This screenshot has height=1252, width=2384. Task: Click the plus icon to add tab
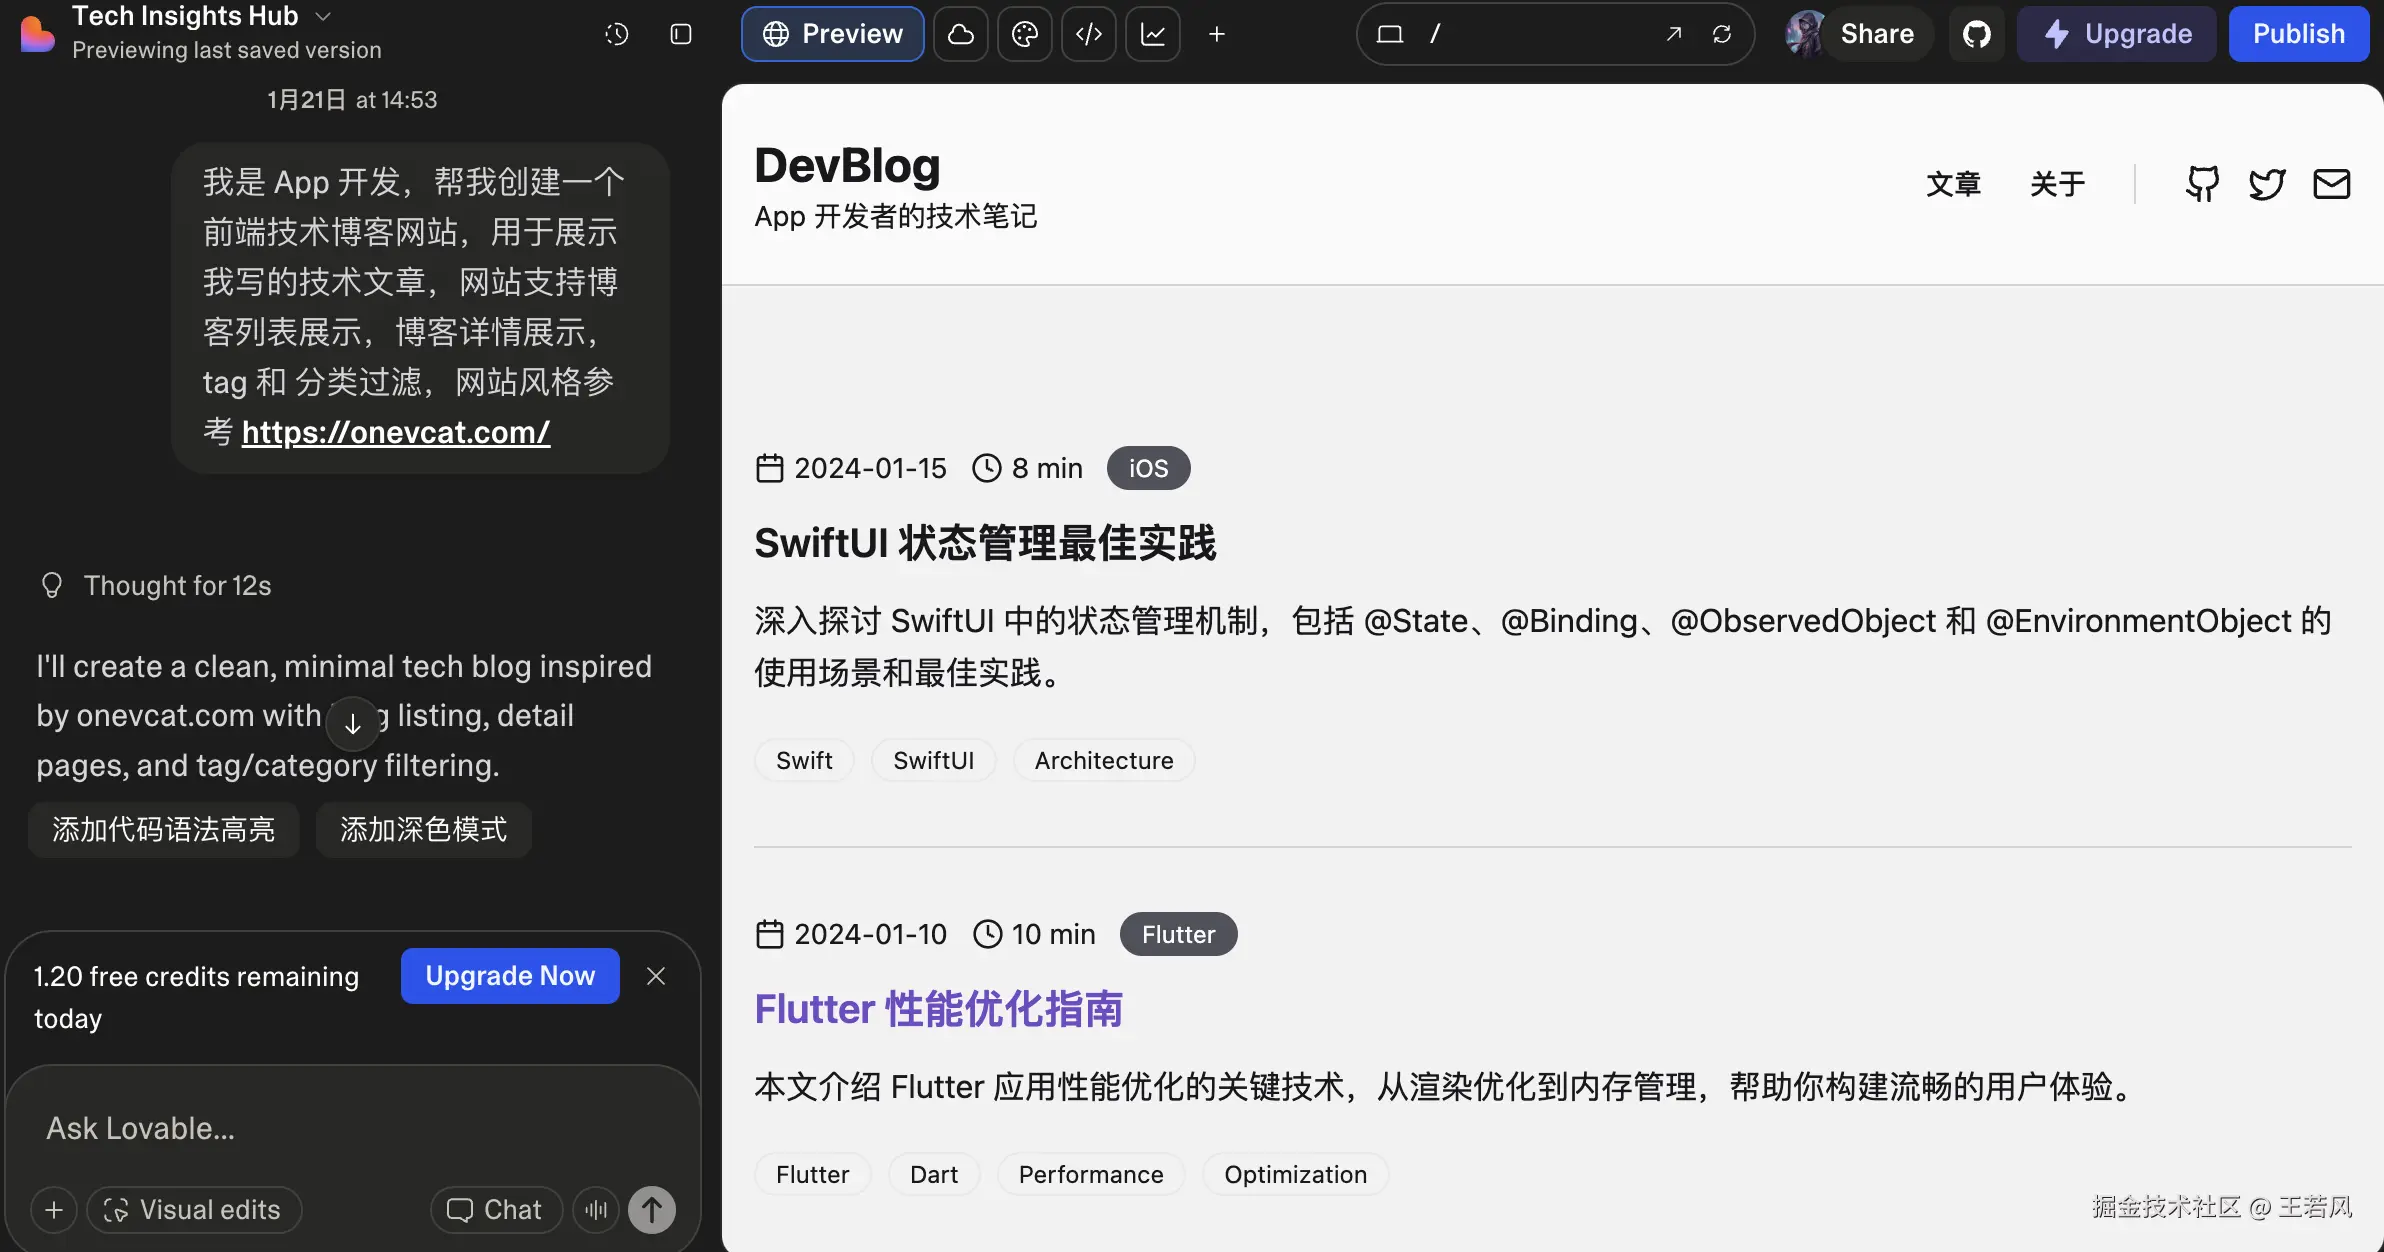click(x=1217, y=34)
